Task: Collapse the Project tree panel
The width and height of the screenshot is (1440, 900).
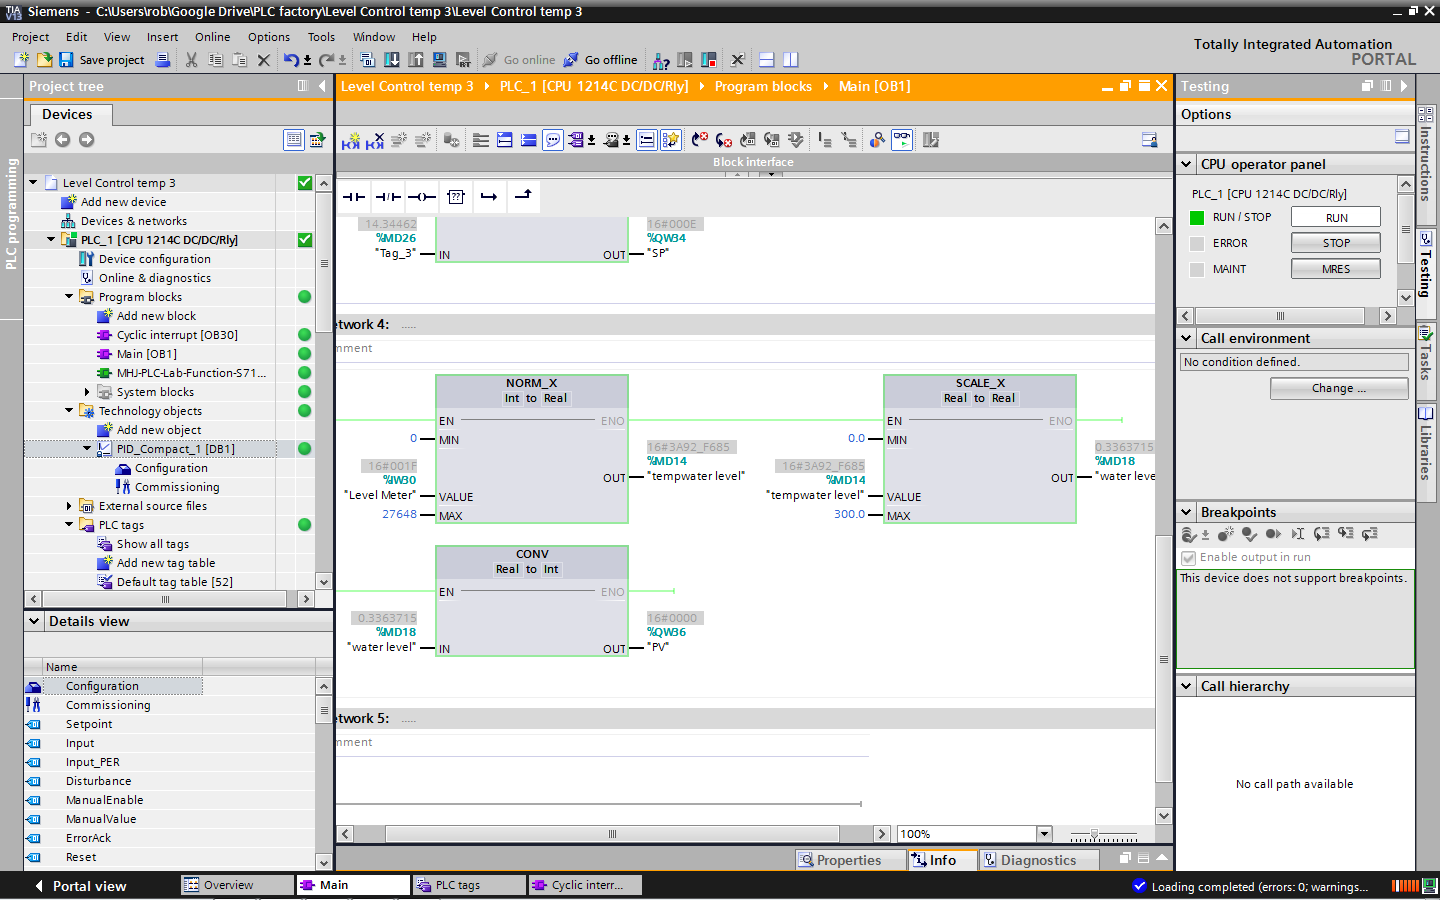Action: (322, 86)
